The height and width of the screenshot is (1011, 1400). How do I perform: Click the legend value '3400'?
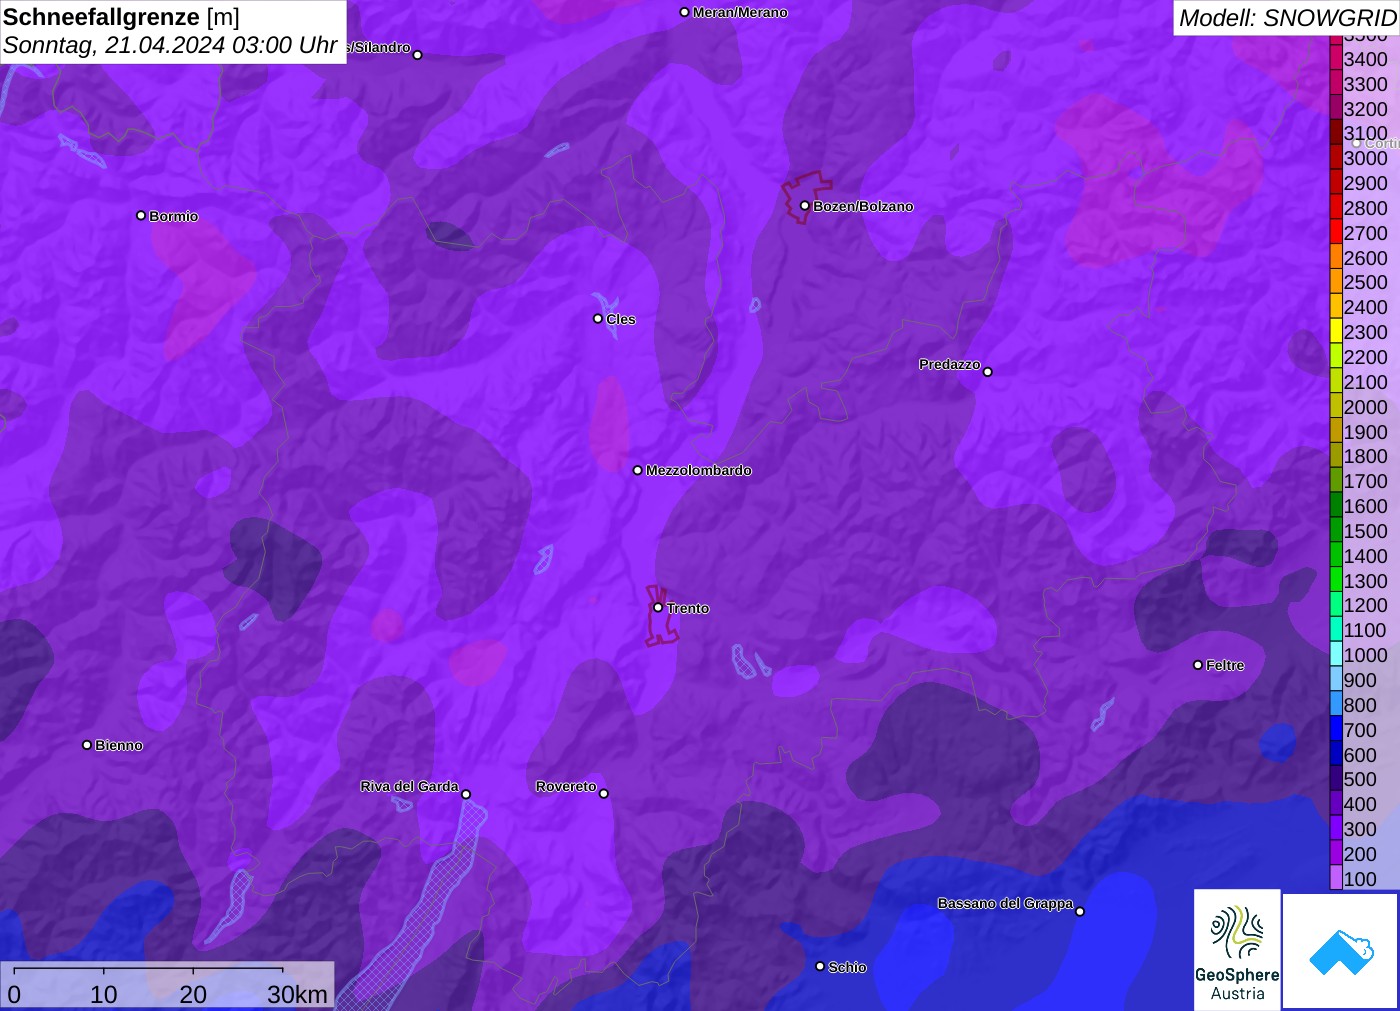[1365, 59]
